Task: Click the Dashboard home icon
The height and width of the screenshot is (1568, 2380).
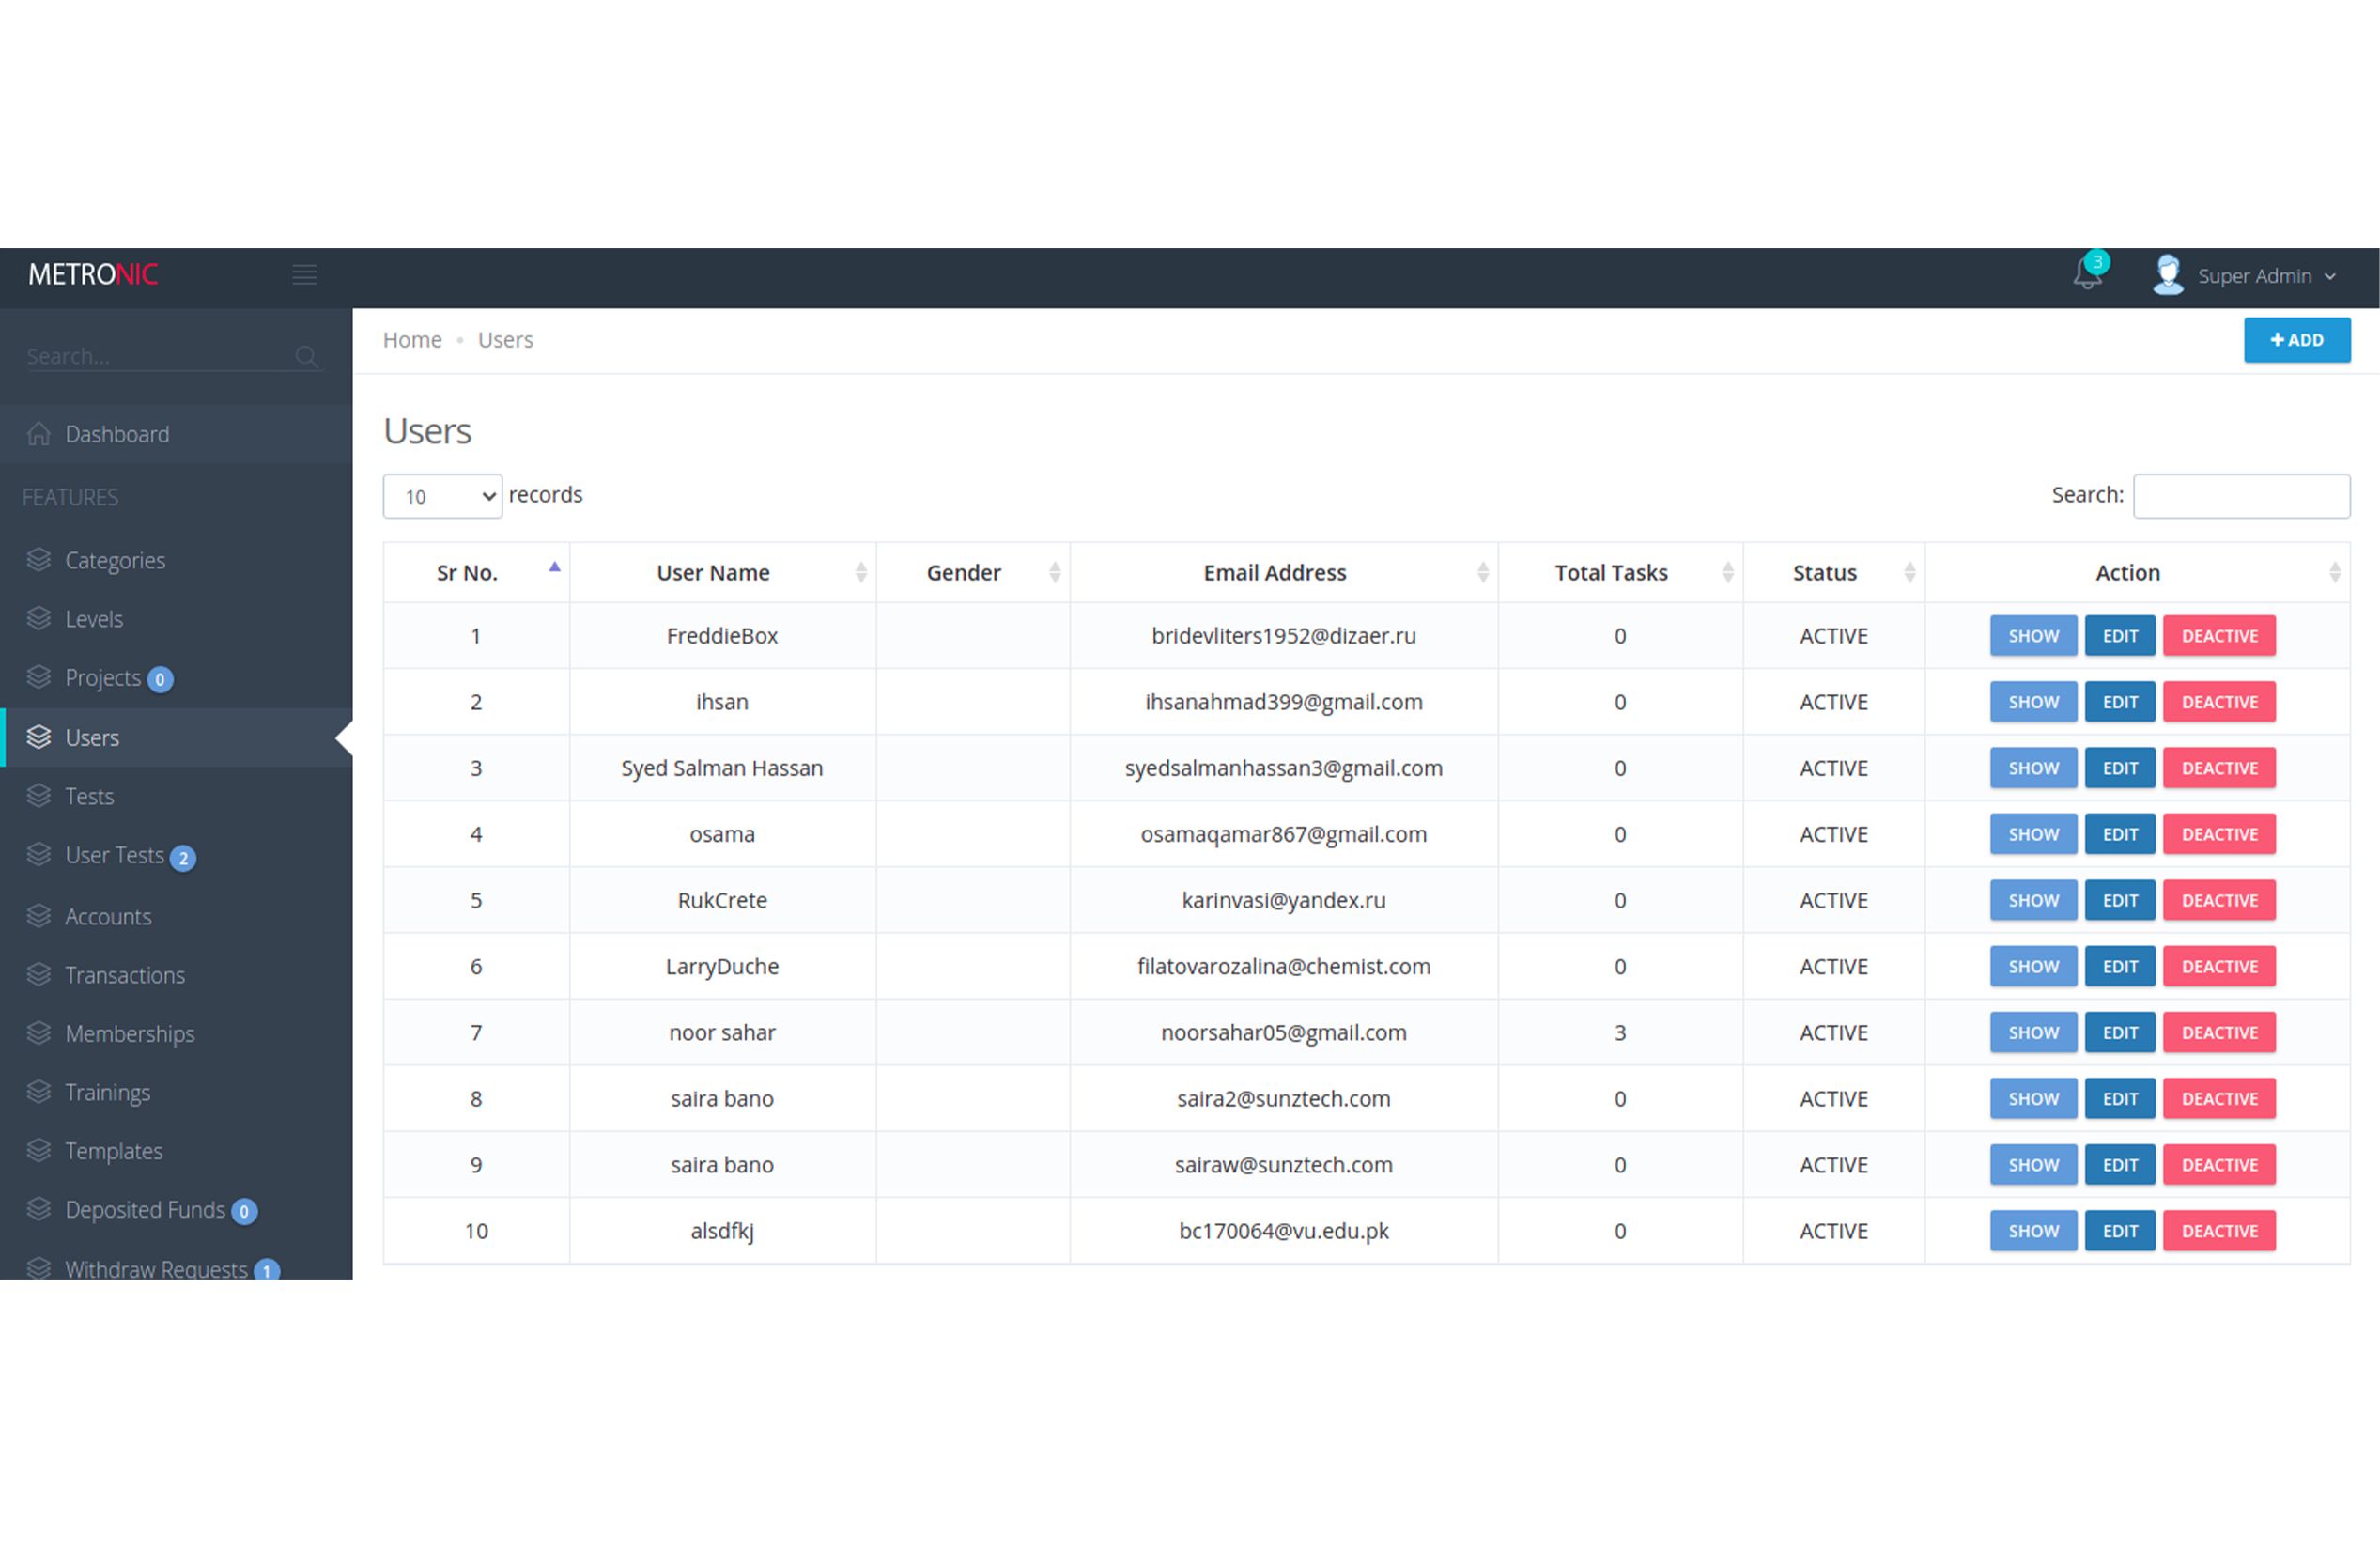Action: tap(39, 434)
